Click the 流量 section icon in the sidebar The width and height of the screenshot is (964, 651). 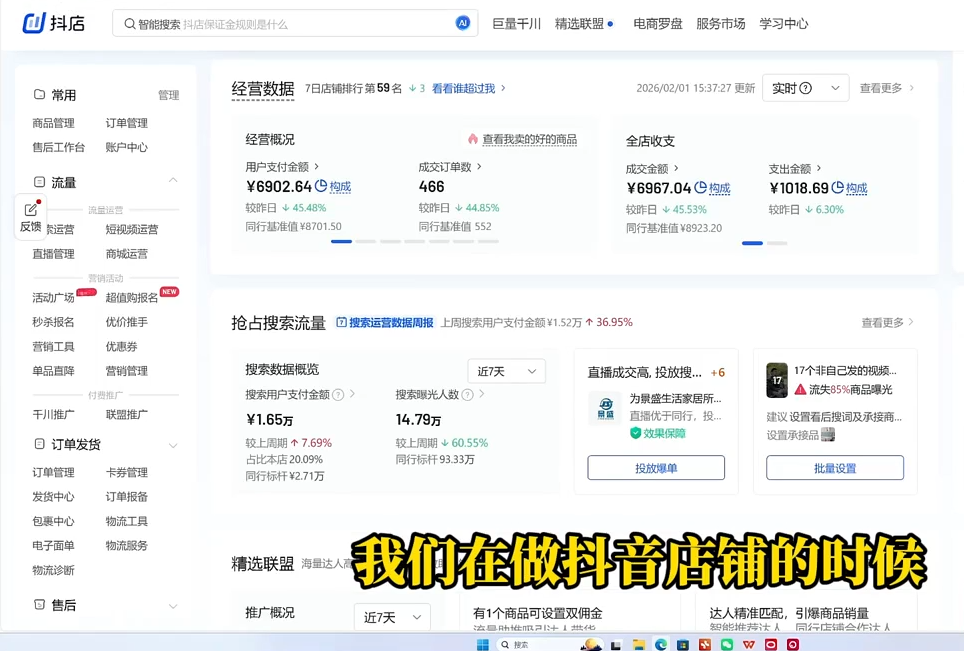41,183
